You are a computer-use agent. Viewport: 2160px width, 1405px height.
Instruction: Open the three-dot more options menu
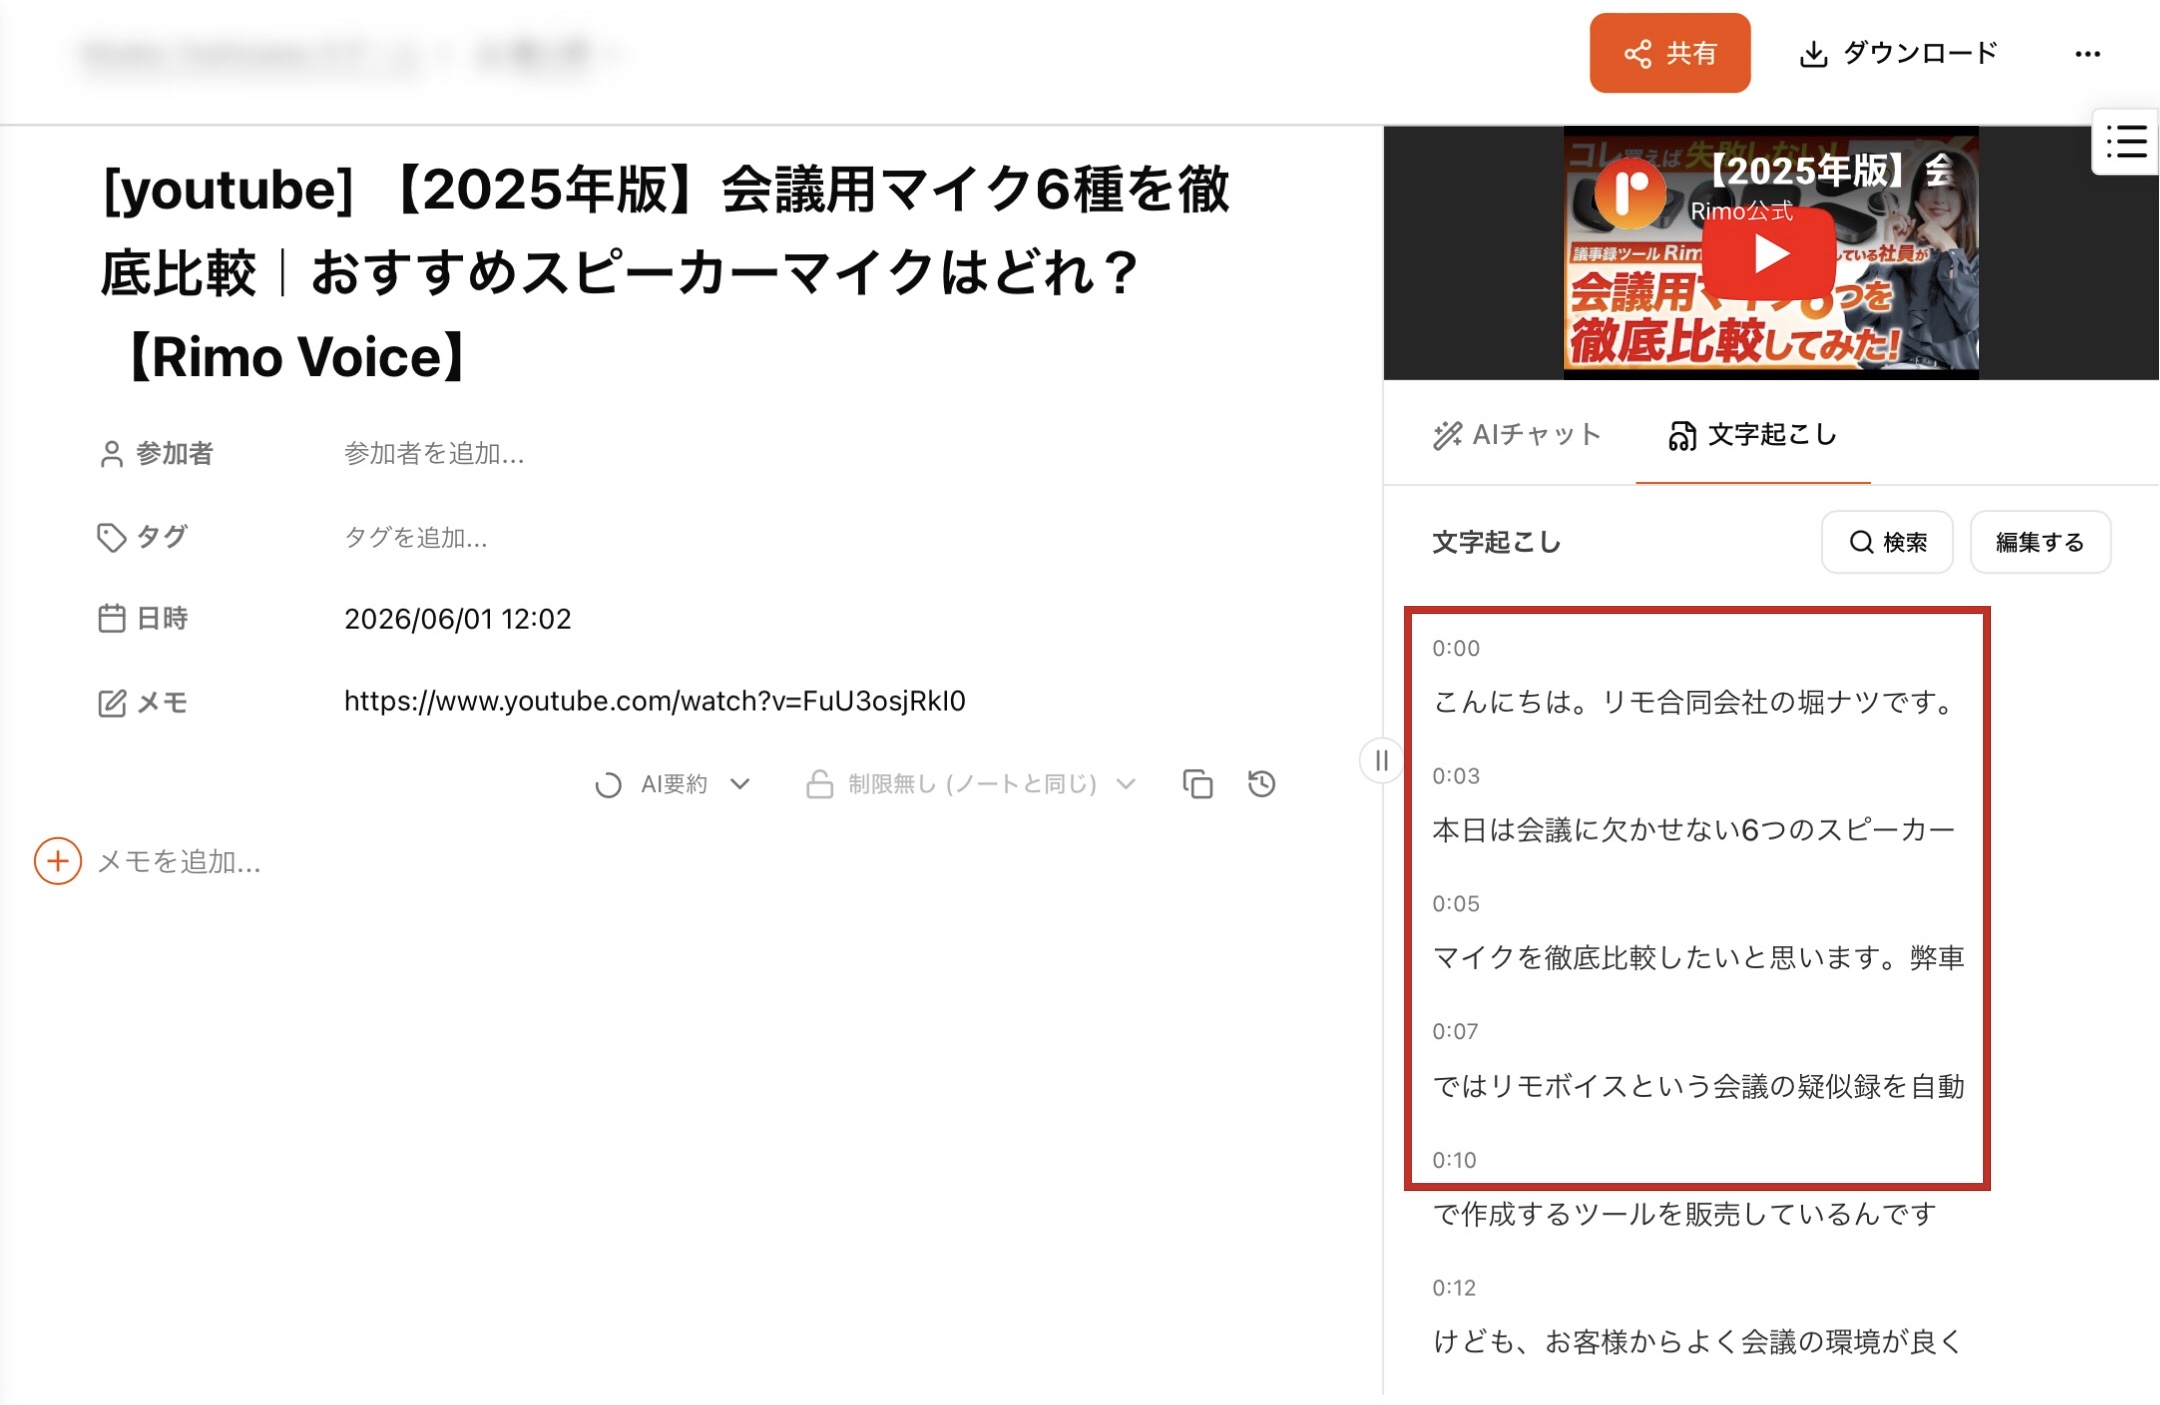[2087, 53]
